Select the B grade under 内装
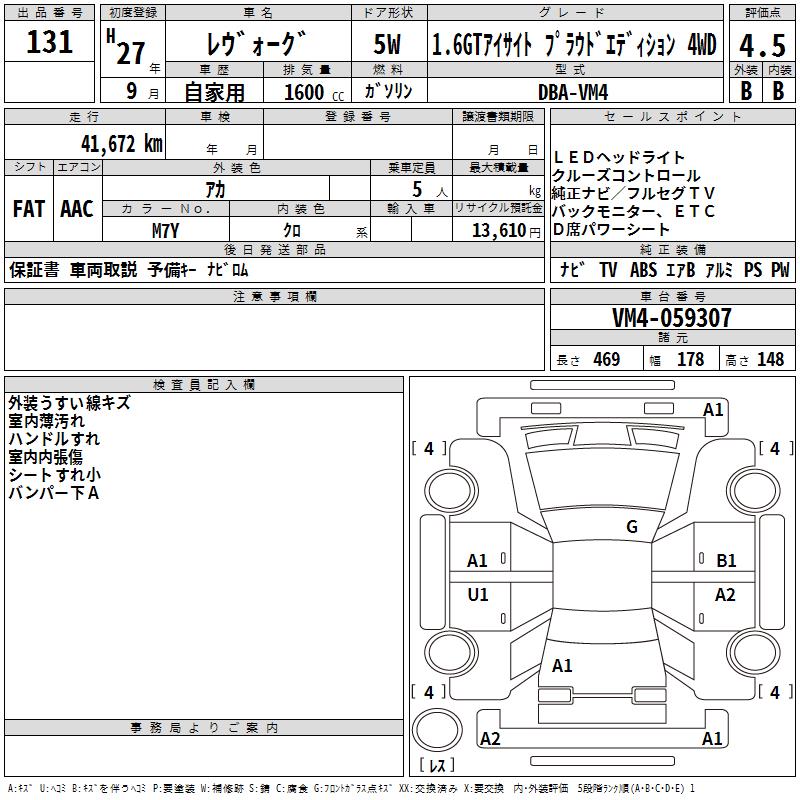This screenshot has width=800, height=800. tap(778, 91)
